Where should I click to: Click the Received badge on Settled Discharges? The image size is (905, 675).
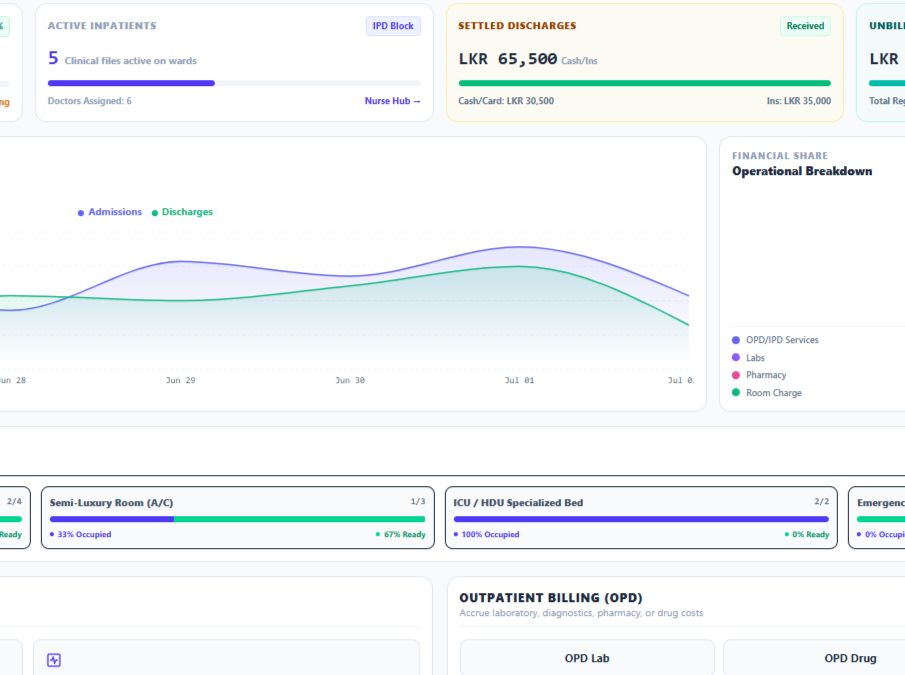805,26
